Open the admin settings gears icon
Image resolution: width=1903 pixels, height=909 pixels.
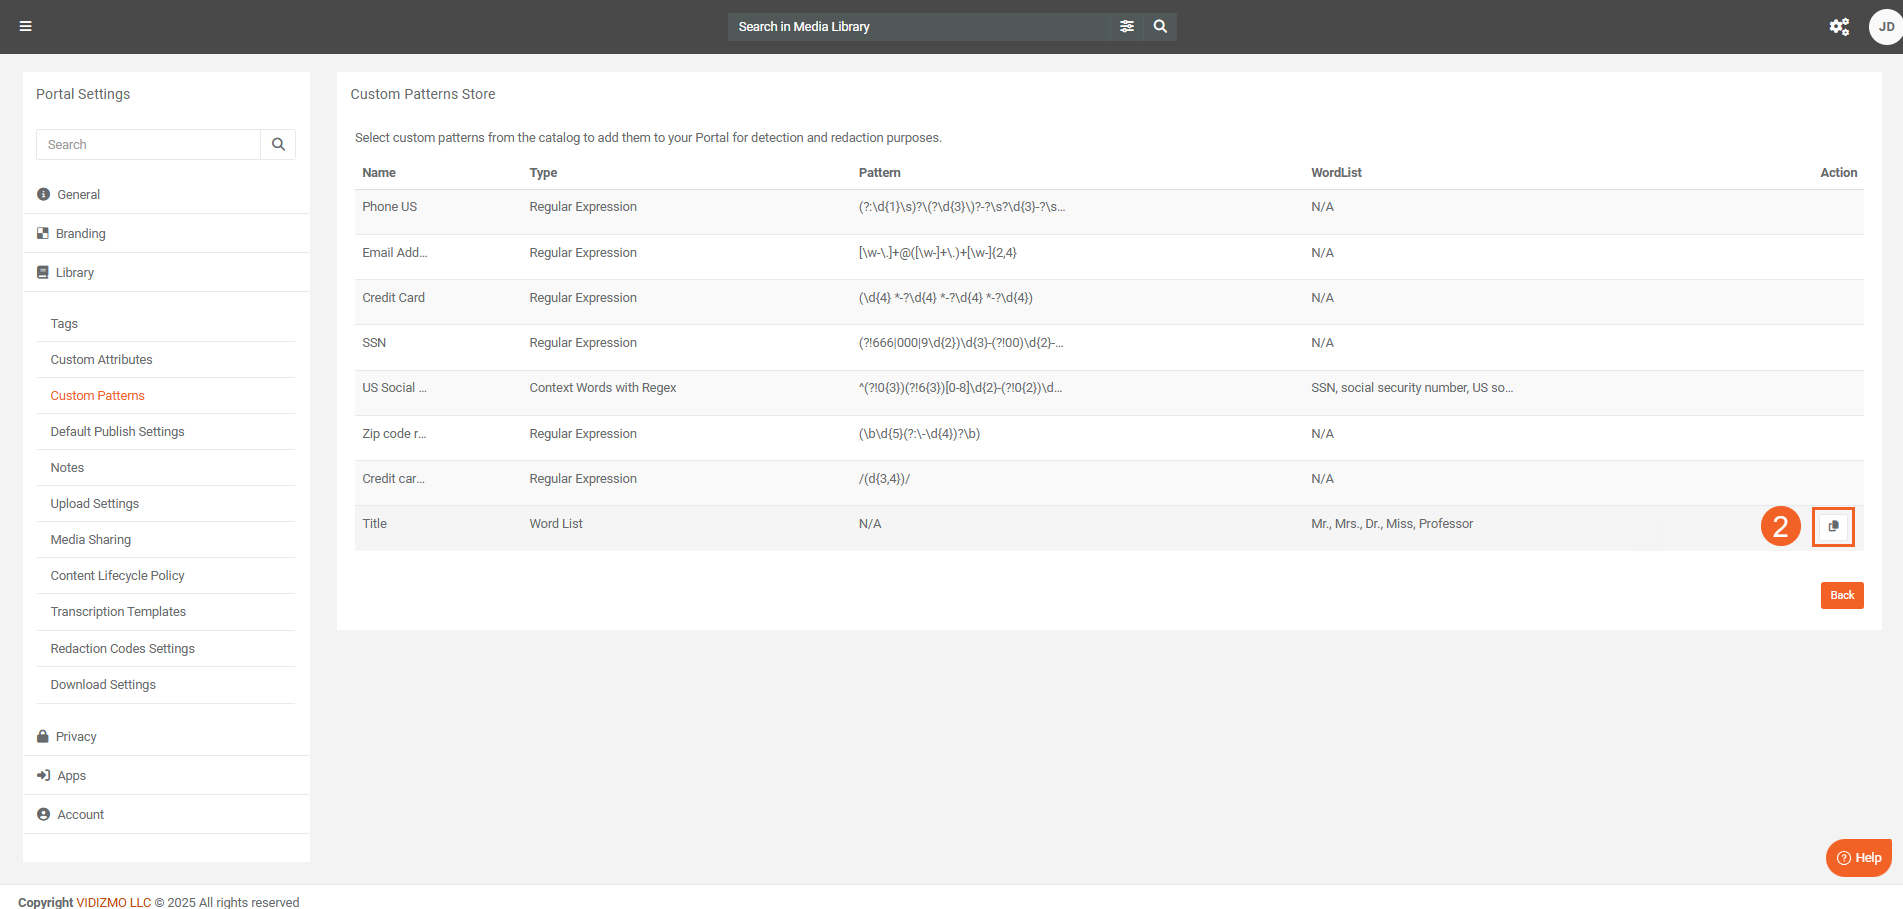point(1839,27)
